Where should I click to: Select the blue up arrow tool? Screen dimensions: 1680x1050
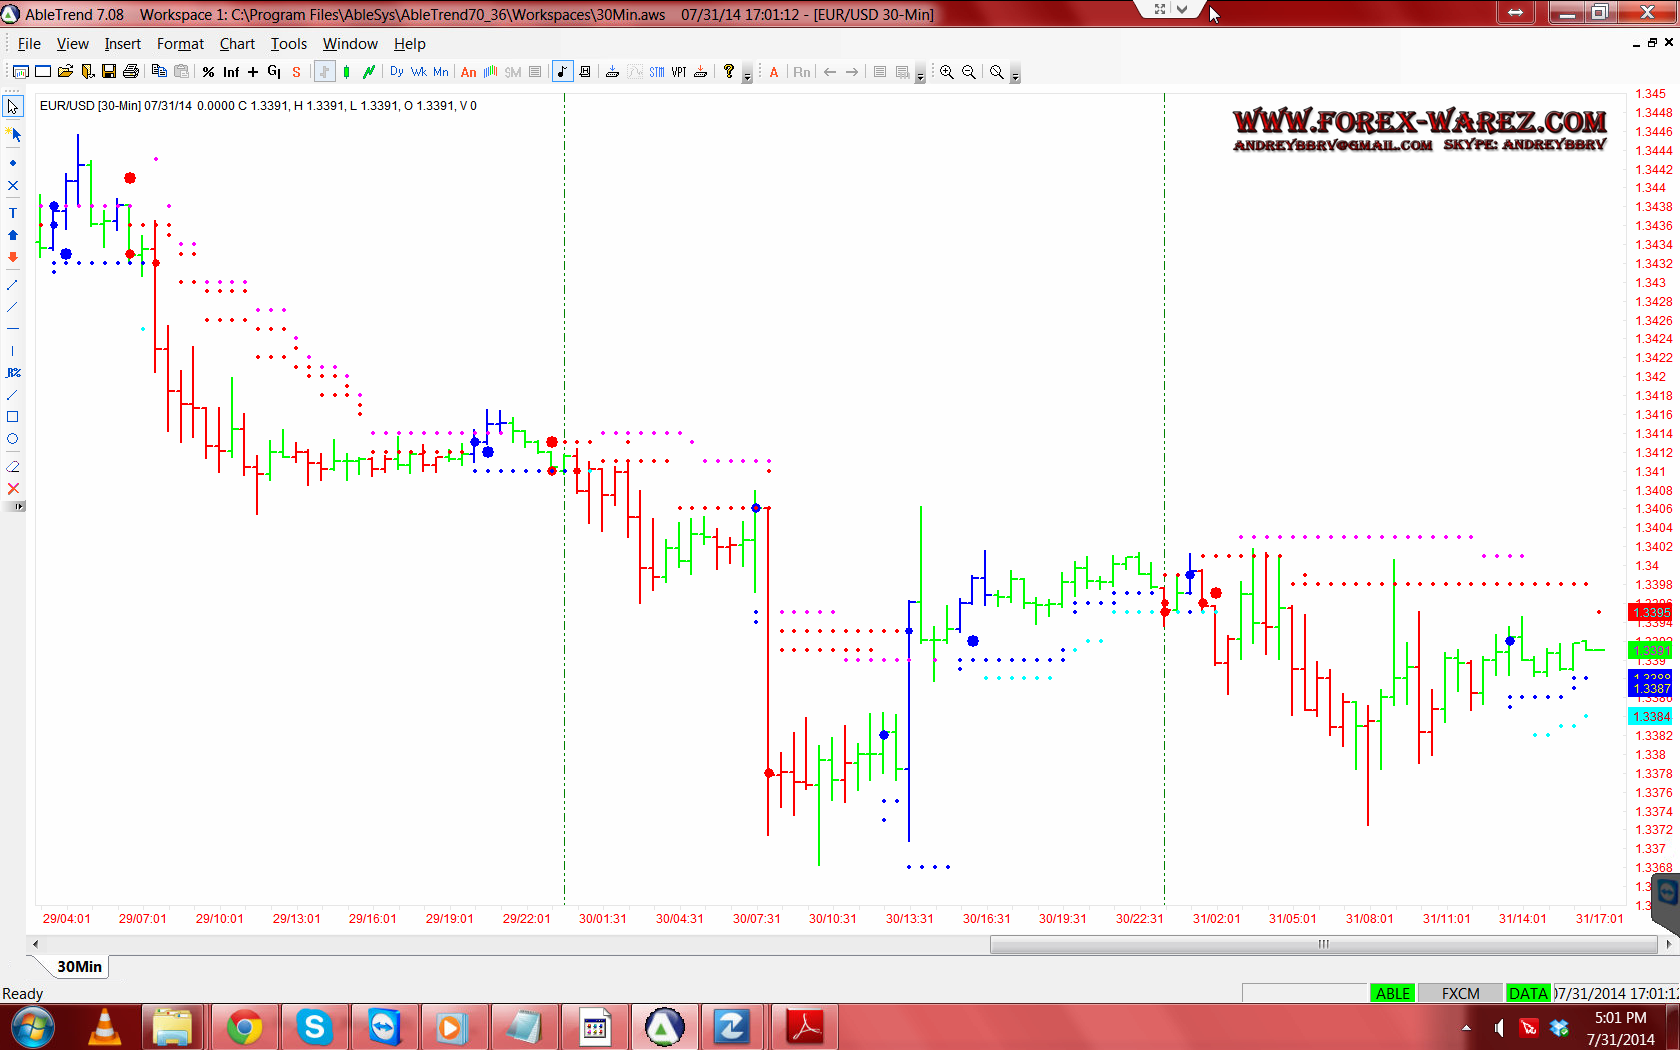click(x=13, y=235)
